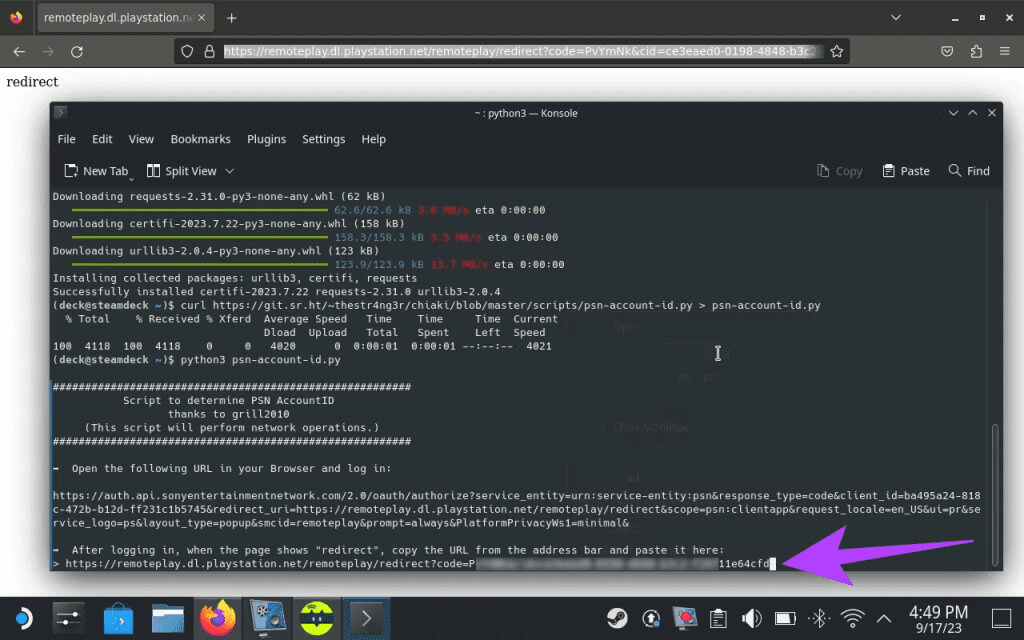Open the volume control in the tray
This screenshot has width=1024, height=640.
click(752, 618)
